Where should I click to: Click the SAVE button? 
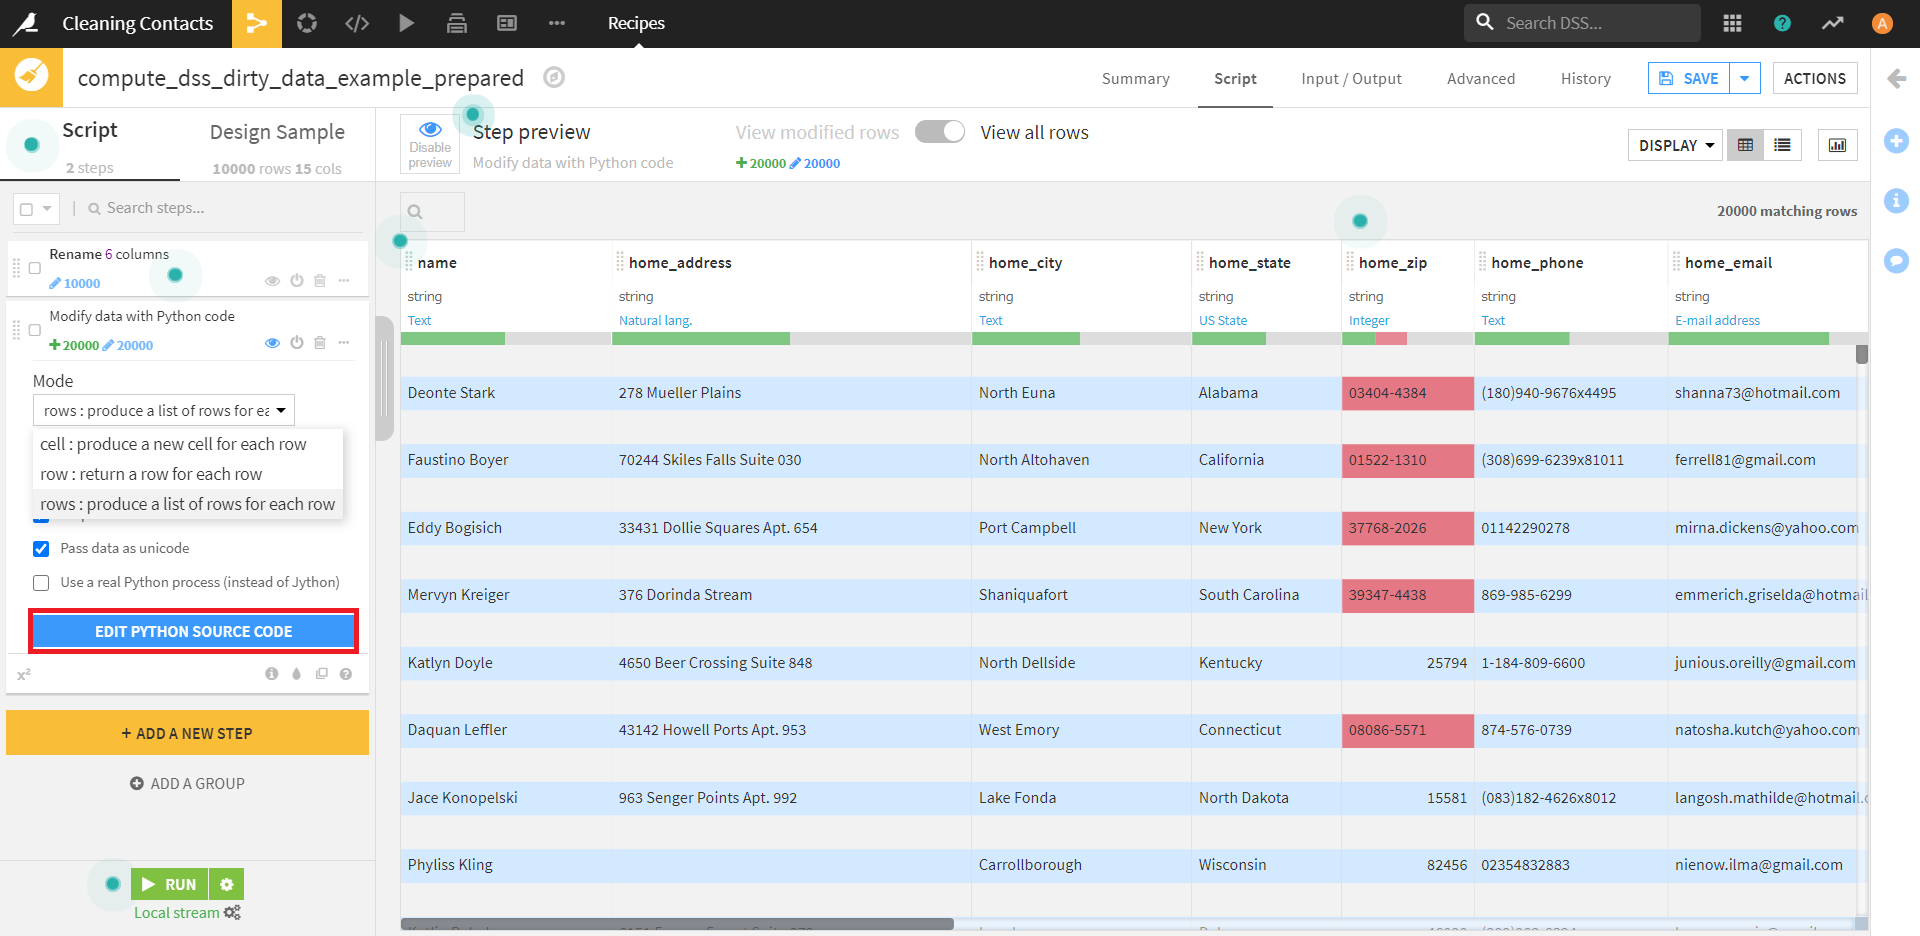(1689, 78)
